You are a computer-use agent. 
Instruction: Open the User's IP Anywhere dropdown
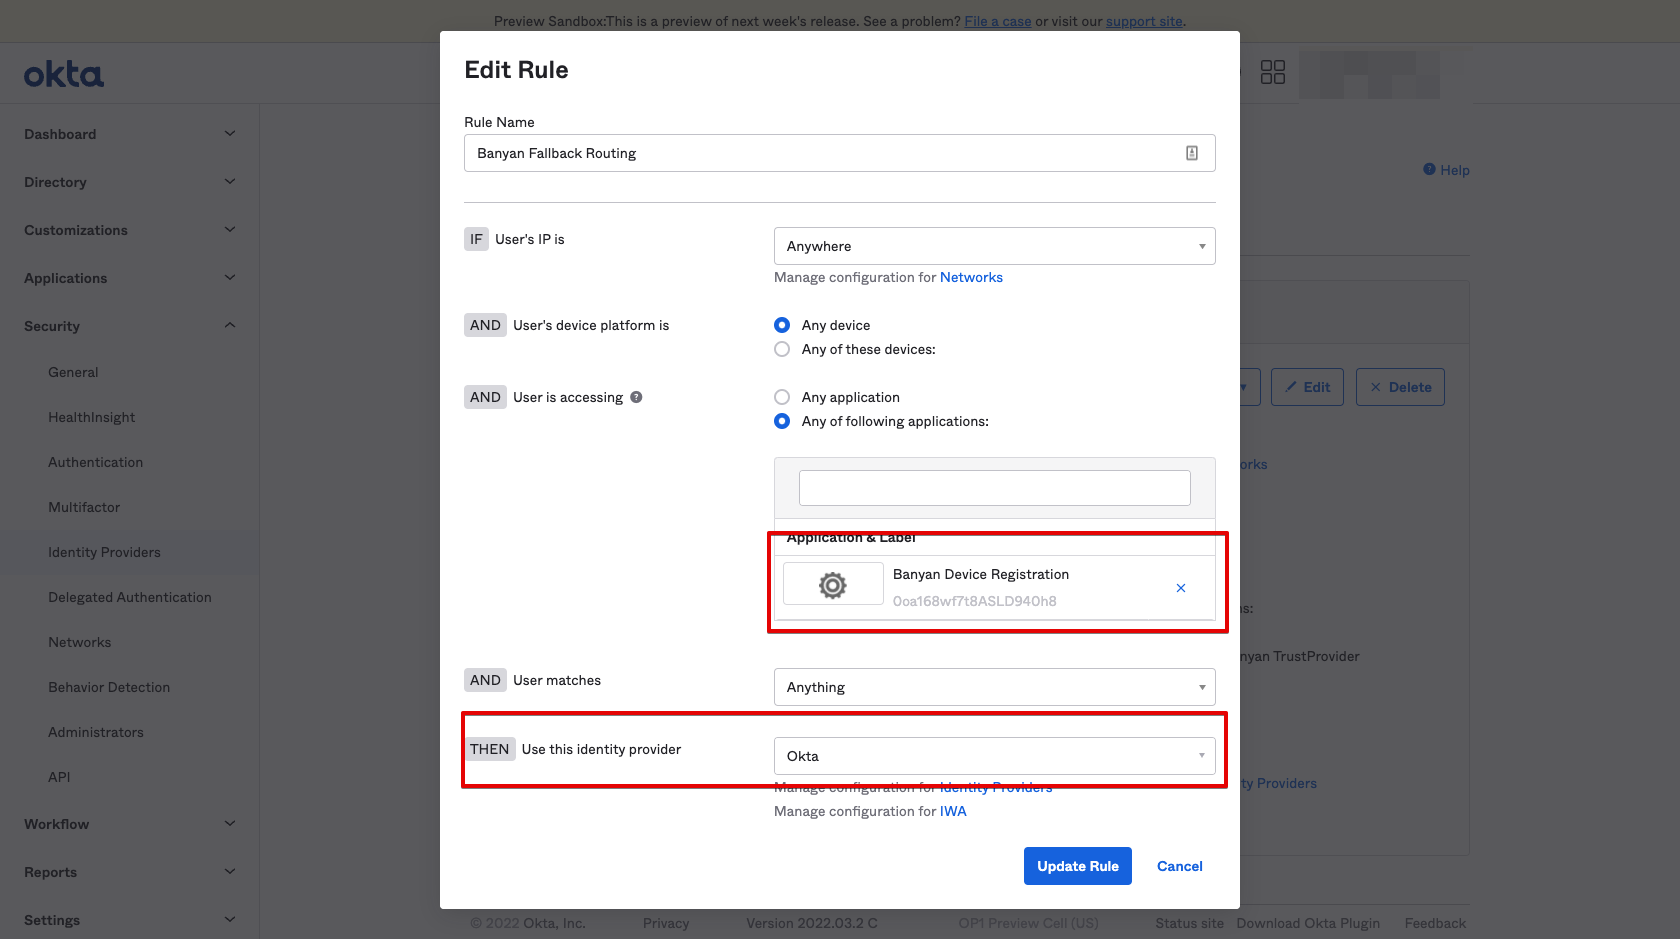pyautogui.click(x=994, y=246)
